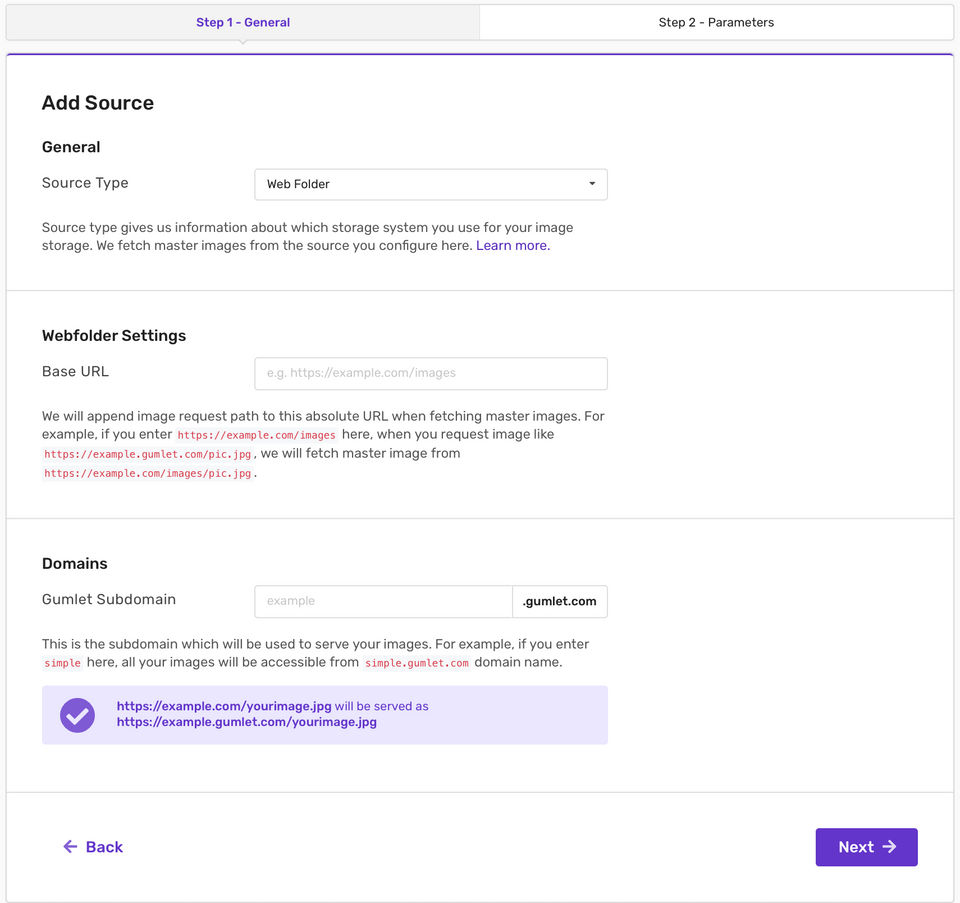Click the purple checkmark circle icon
This screenshot has width=960, height=903.
pos(77,715)
